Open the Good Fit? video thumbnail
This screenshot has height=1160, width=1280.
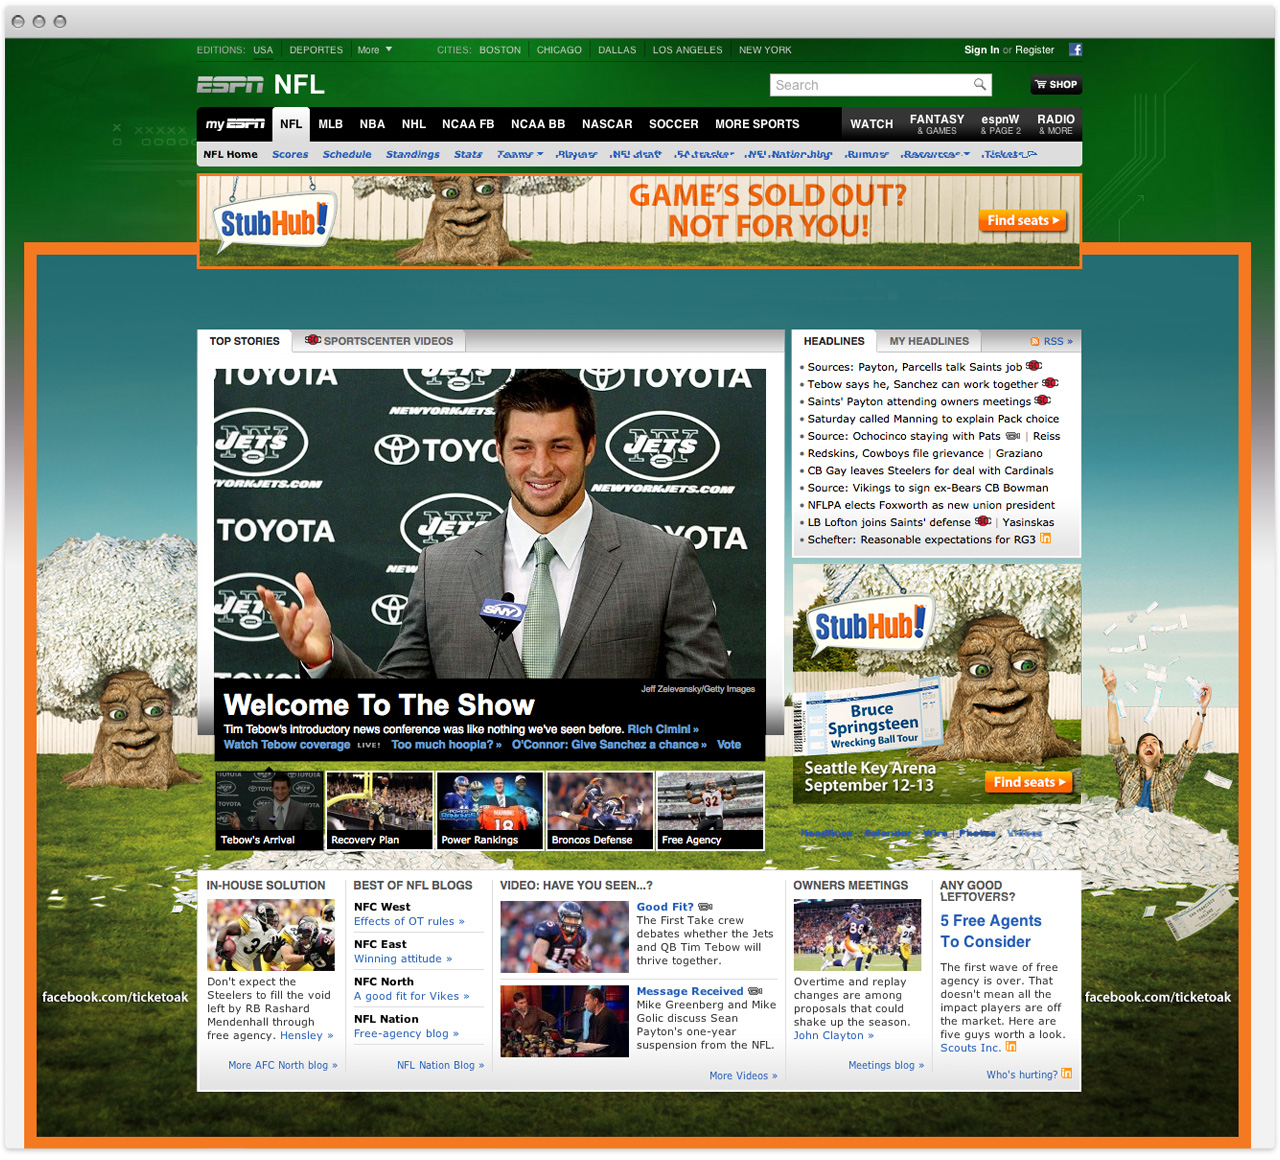pos(565,937)
